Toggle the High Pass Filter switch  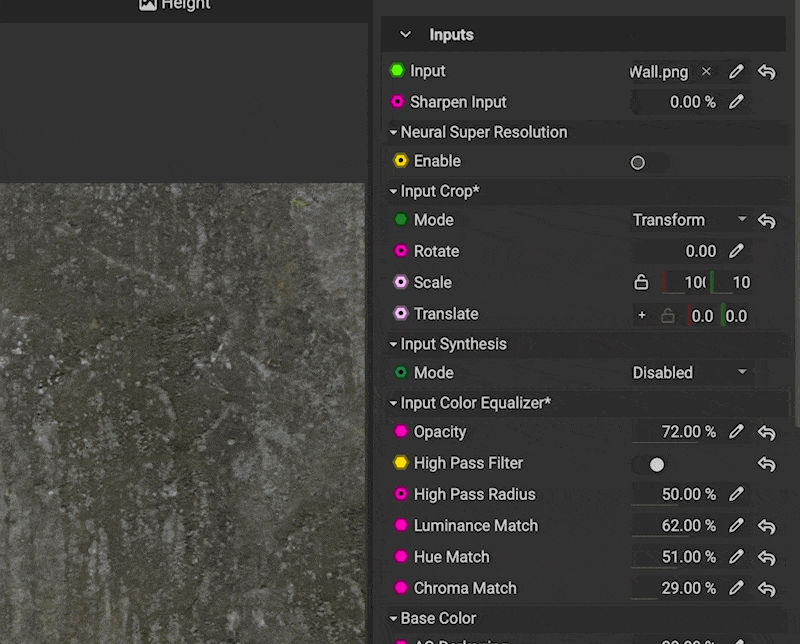pos(650,464)
